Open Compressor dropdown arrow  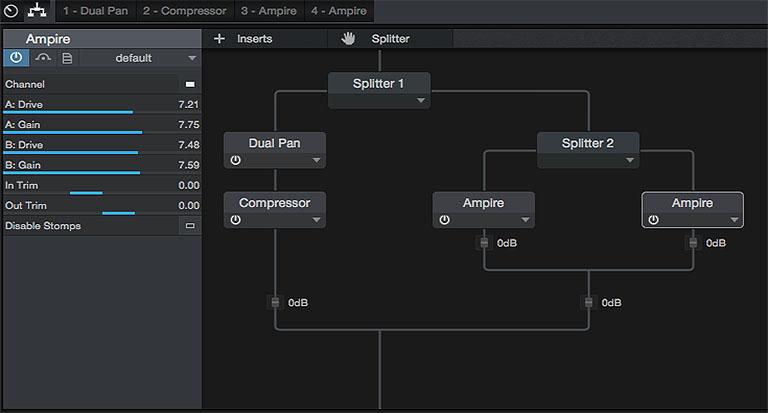pyautogui.click(x=316, y=220)
